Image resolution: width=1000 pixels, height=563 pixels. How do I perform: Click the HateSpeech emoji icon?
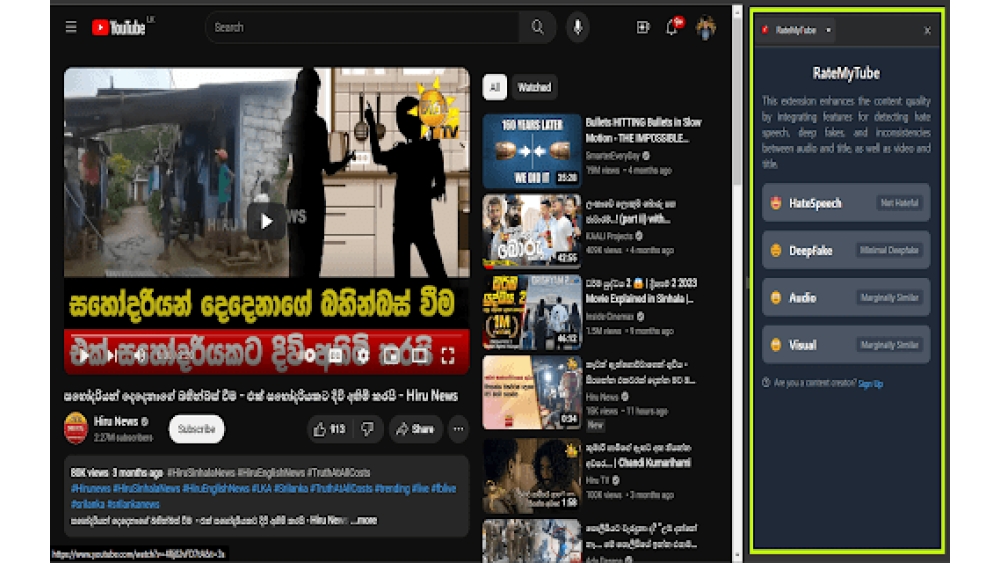[776, 203]
